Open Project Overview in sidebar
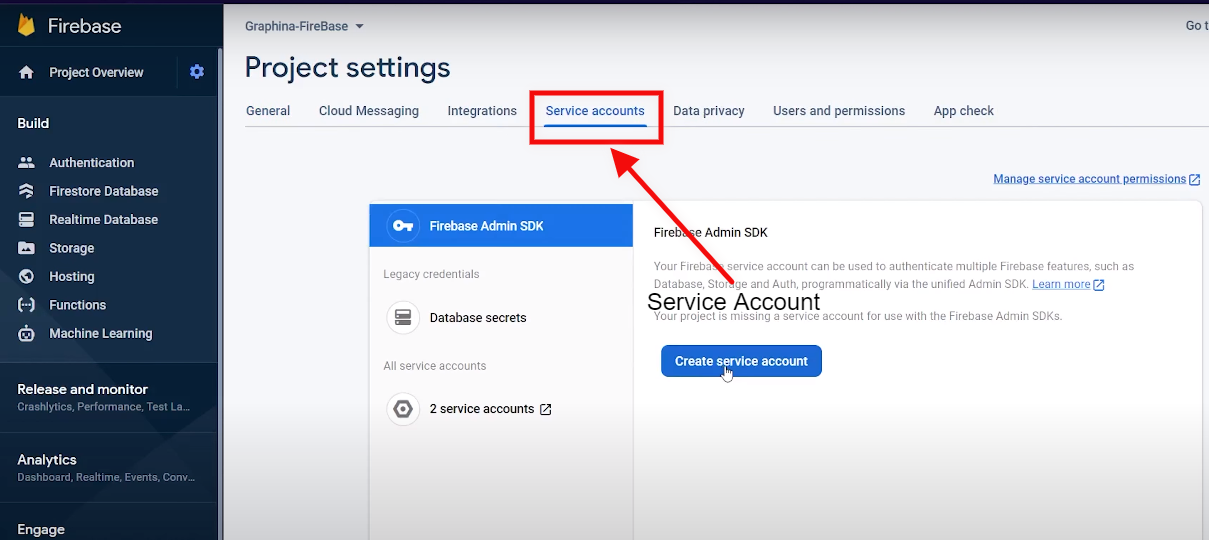This screenshot has width=1209, height=540. point(96,73)
